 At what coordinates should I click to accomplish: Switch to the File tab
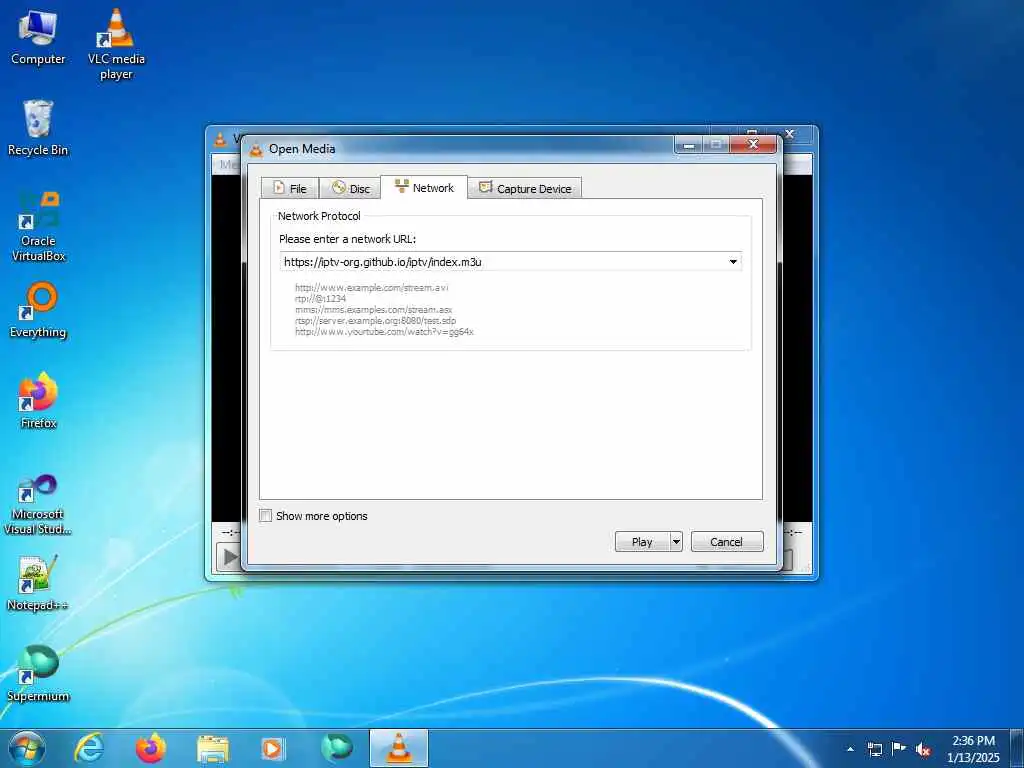coord(289,188)
